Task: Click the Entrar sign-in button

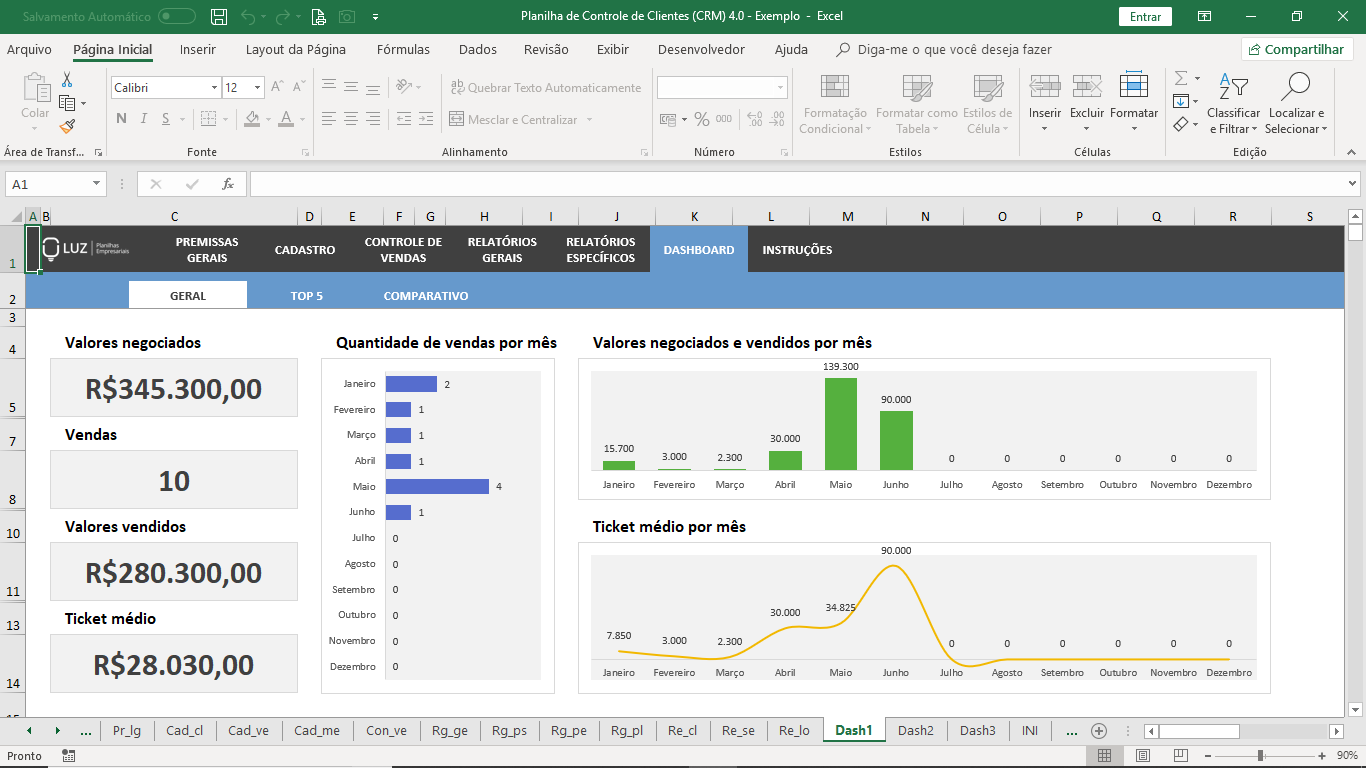Action: pyautogui.click(x=1145, y=16)
